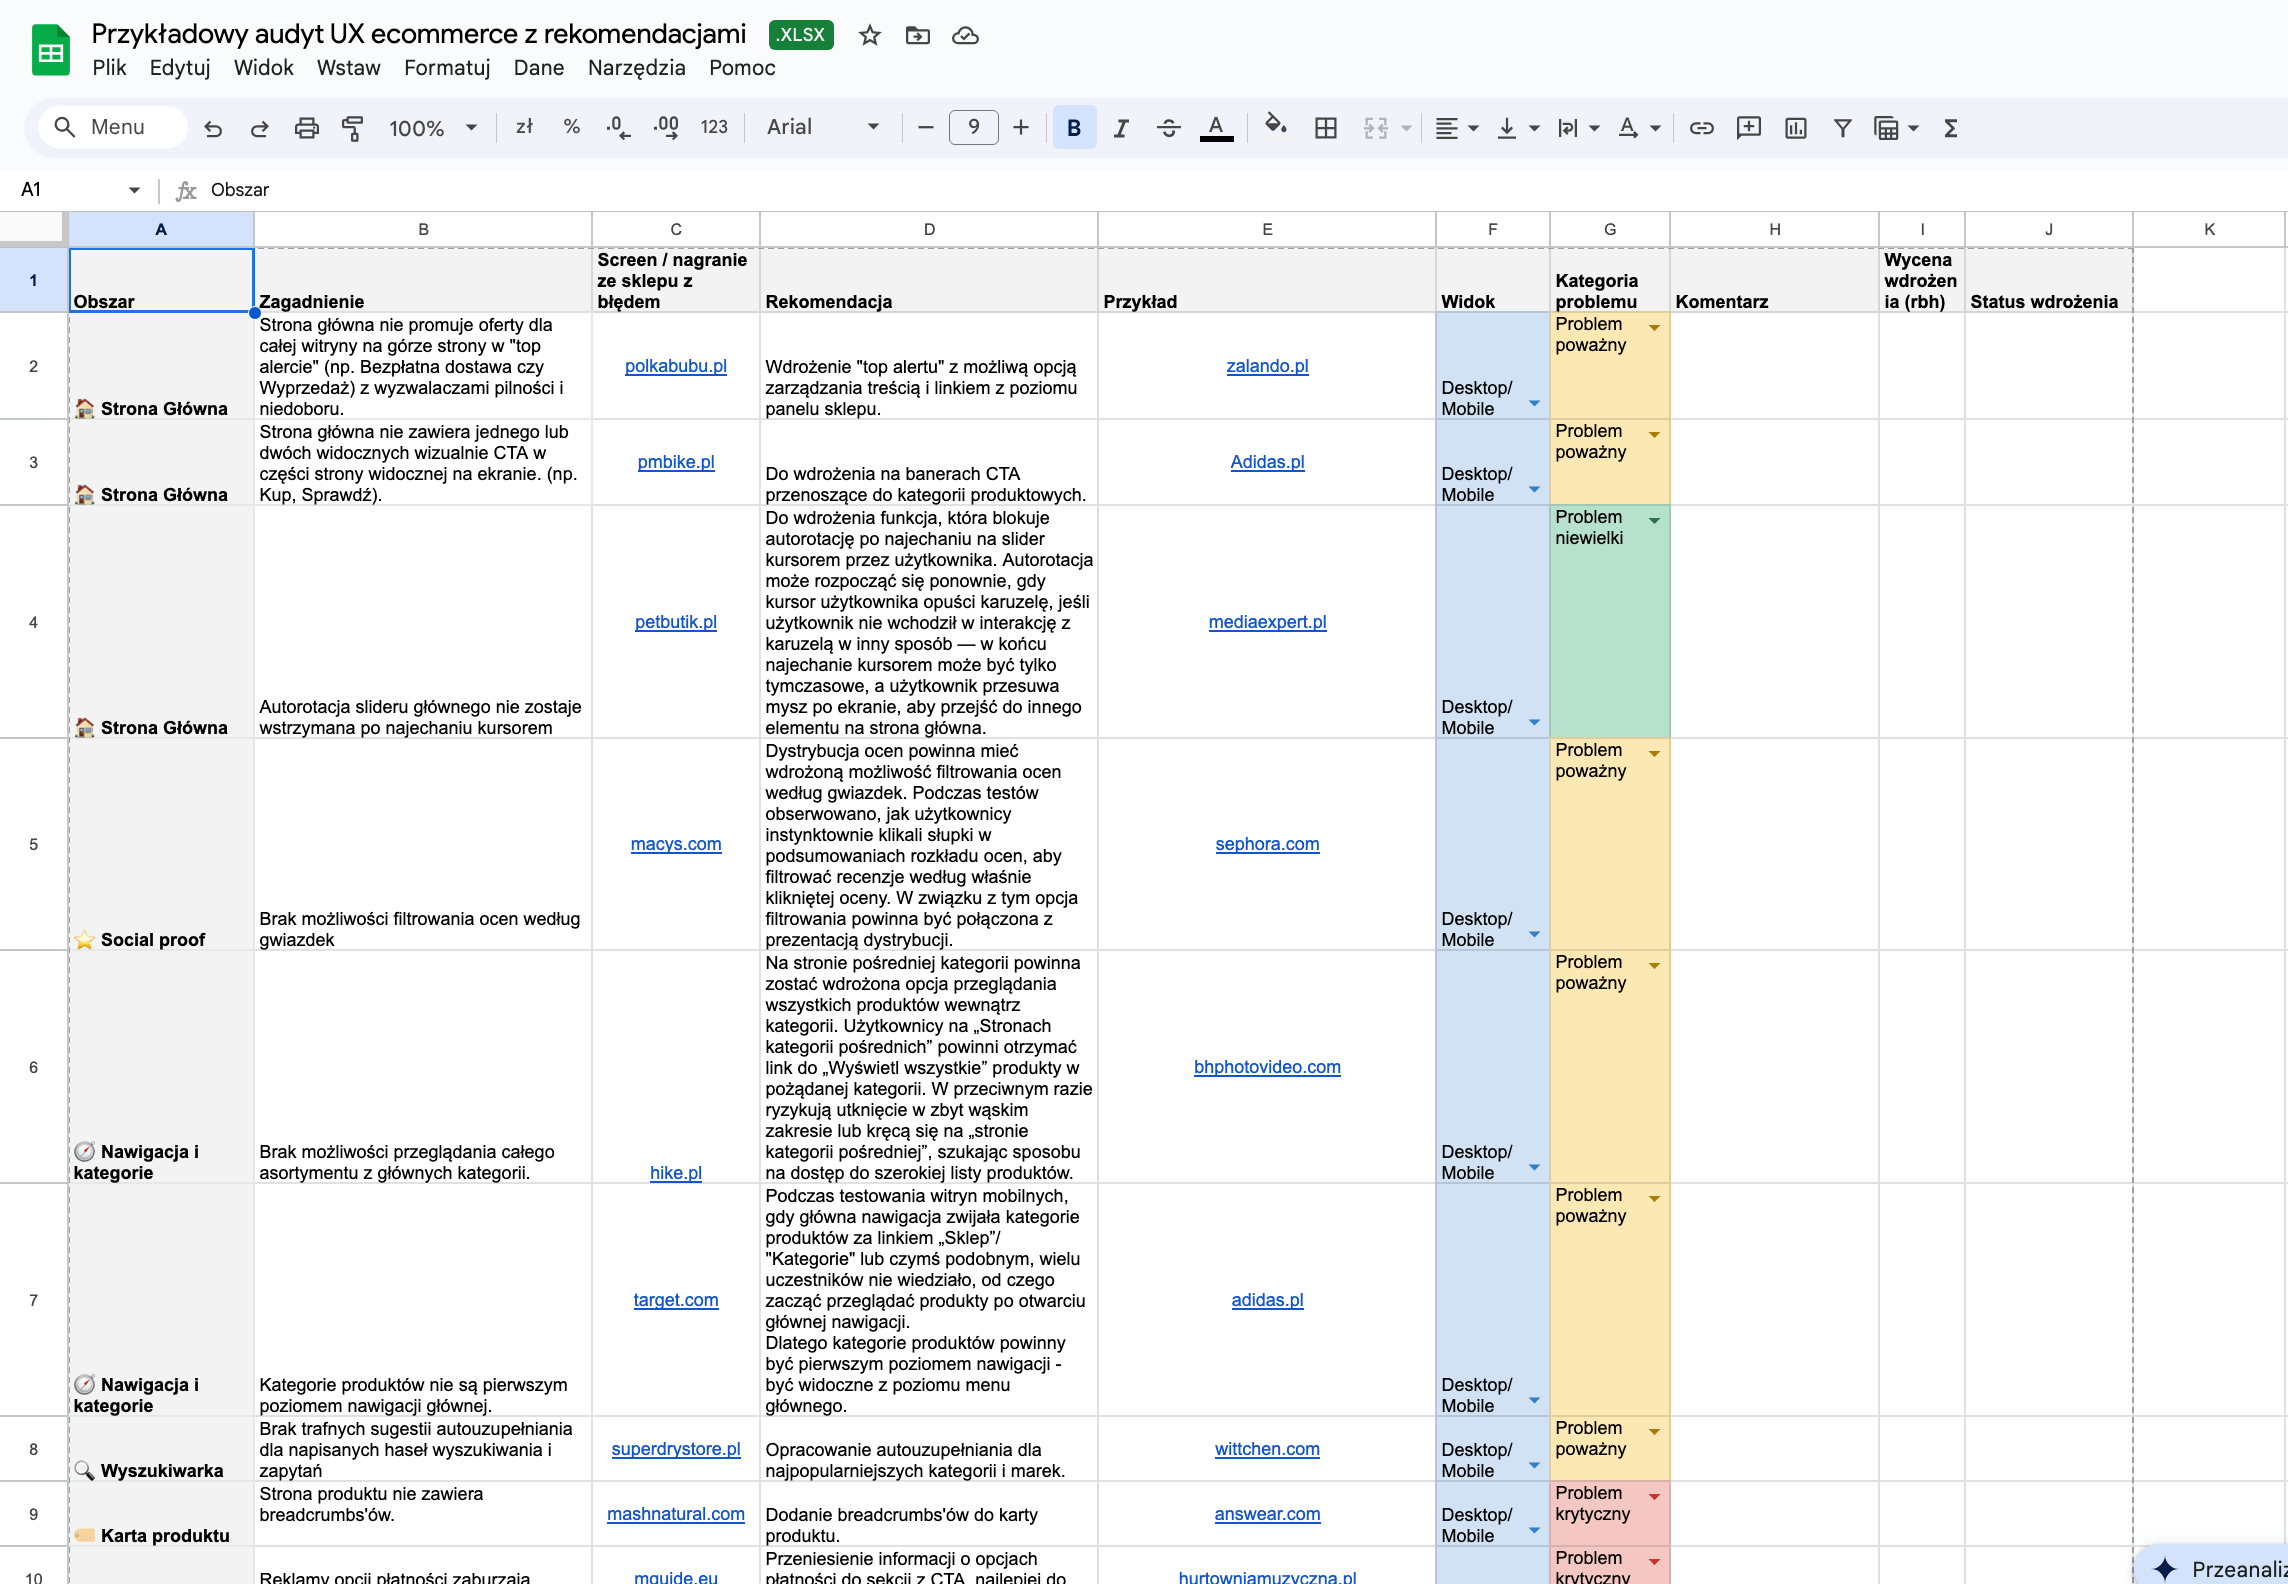Decrease font size with minus button
This screenshot has width=2288, height=1584.
pyautogui.click(x=925, y=127)
